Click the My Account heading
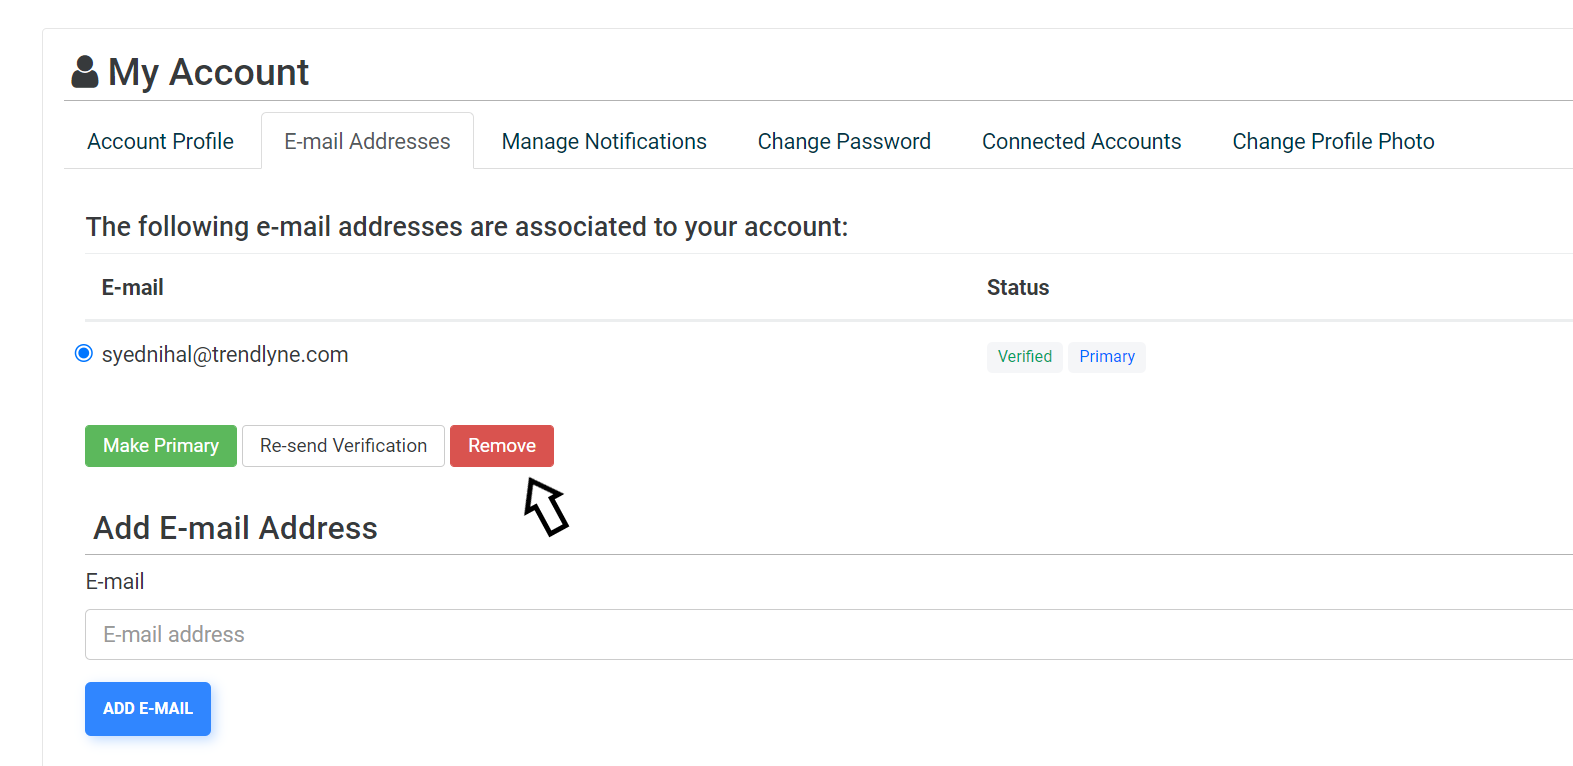 click(x=208, y=72)
